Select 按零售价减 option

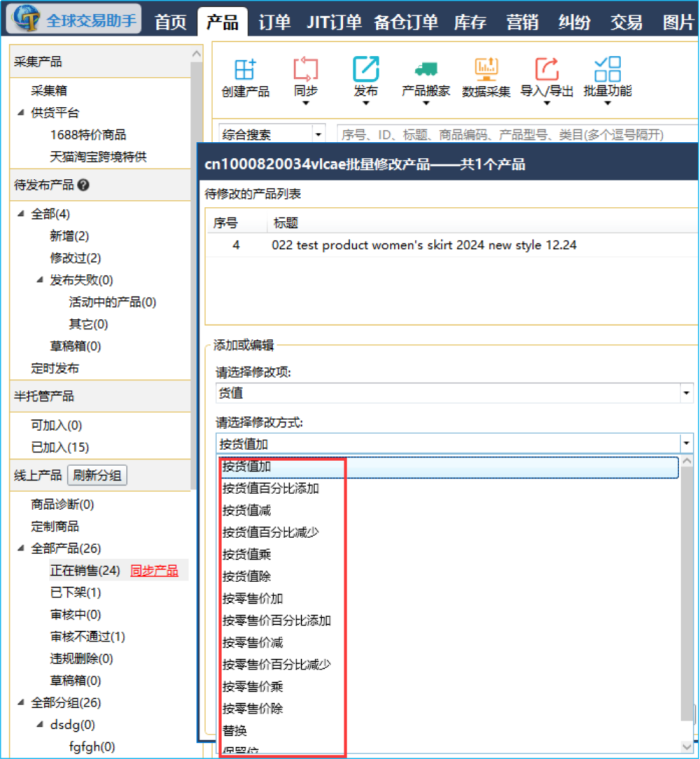pyautogui.click(x=448, y=643)
